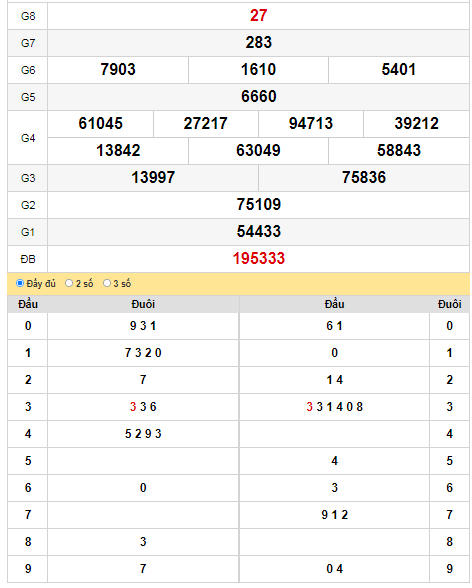
Task: Click the left 'Đầu' column header
Action: click(28, 304)
